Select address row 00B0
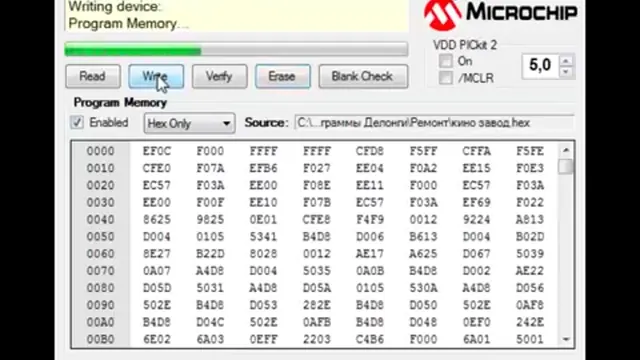 pyautogui.click(x=100, y=340)
